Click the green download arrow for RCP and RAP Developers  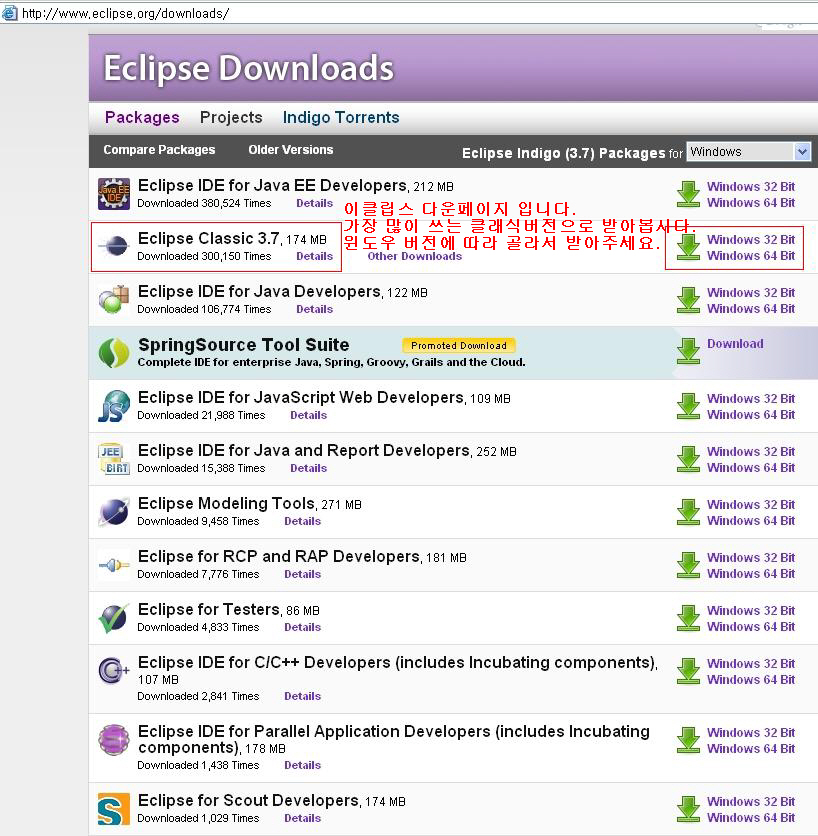click(688, 565)
